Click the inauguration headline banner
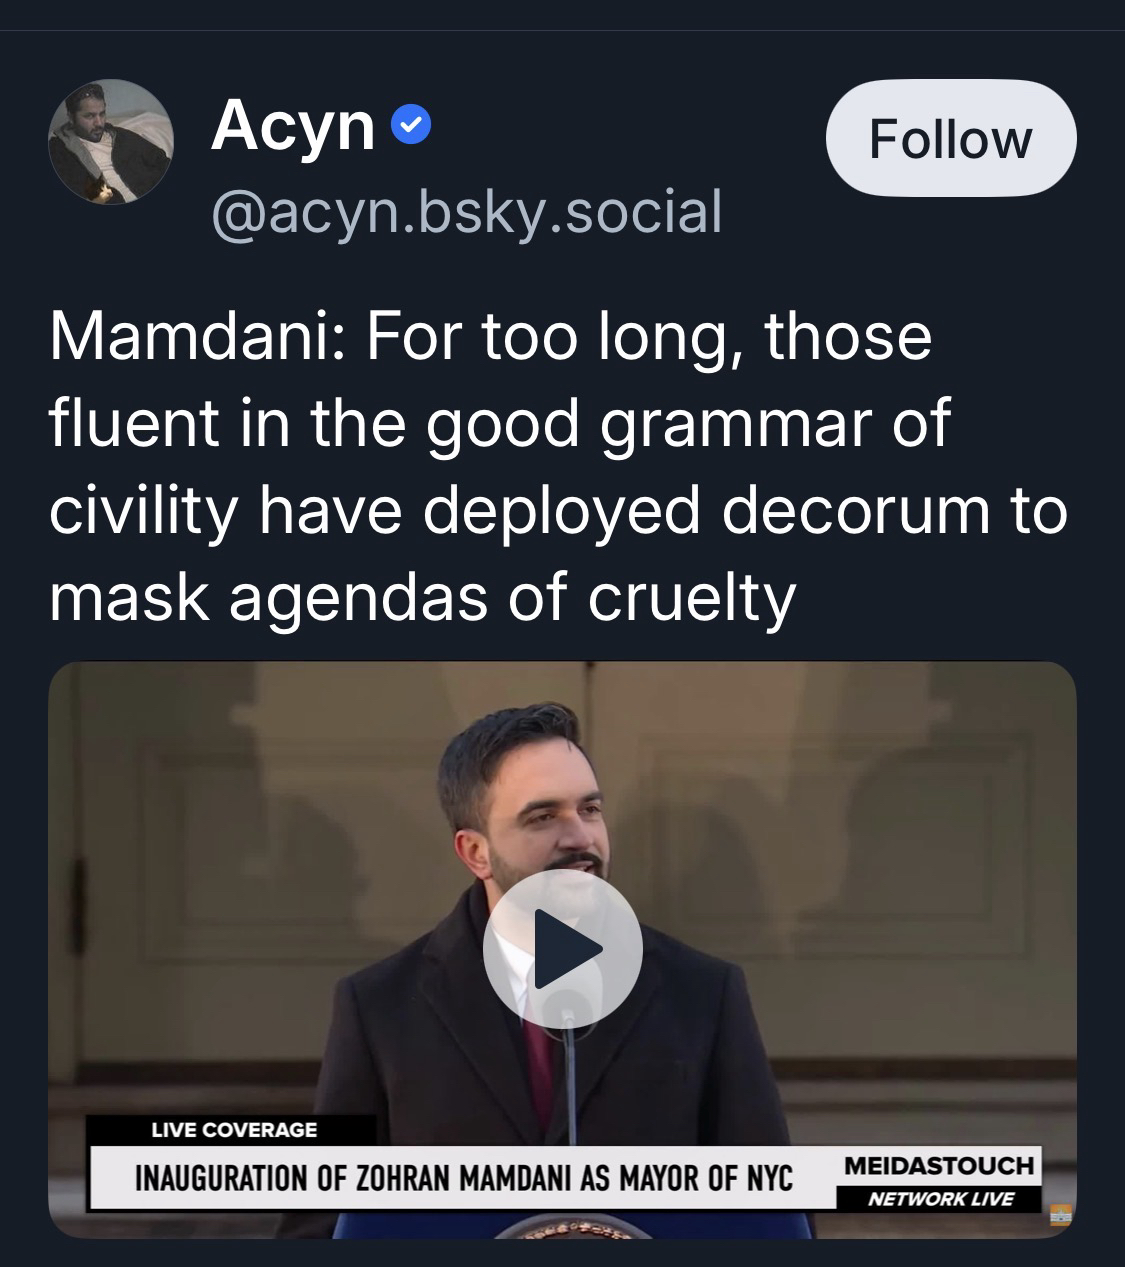Screen dimensions: 1125x1267 pyautogui.click(x=463, y=1177)
